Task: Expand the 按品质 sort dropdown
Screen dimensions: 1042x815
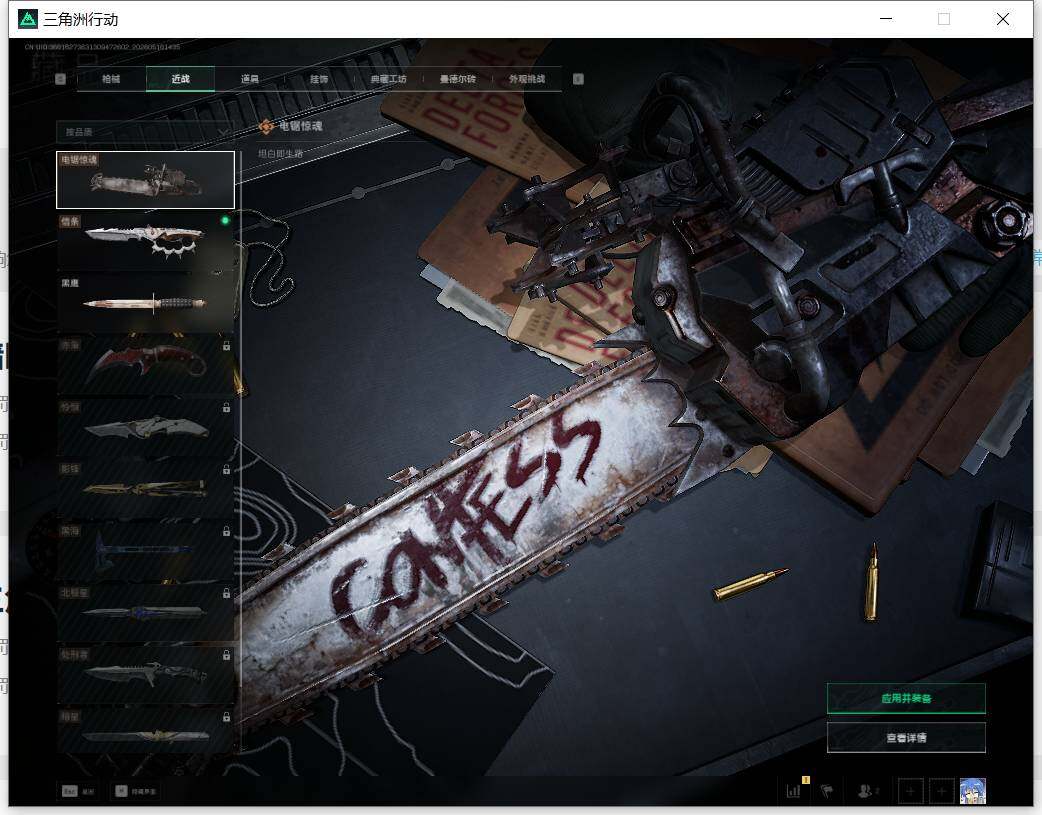Action: [145, 132]
